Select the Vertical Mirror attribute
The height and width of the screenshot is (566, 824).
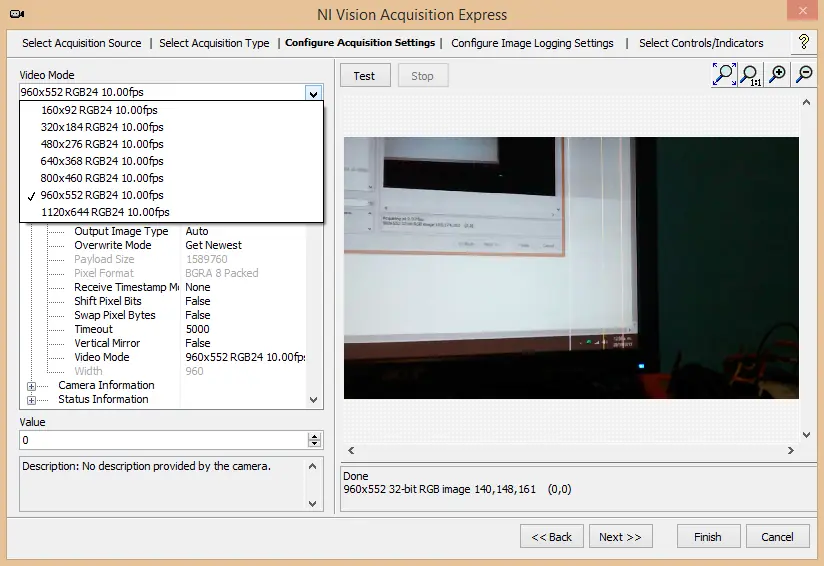(x=107, y=343)
